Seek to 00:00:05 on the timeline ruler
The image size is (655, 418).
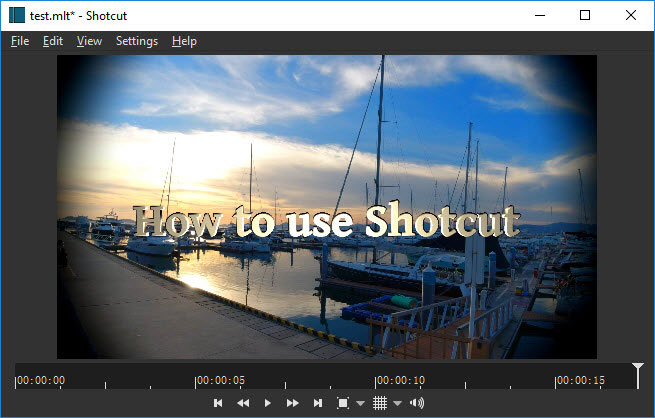pyautogui.click(x=196, y=380)
